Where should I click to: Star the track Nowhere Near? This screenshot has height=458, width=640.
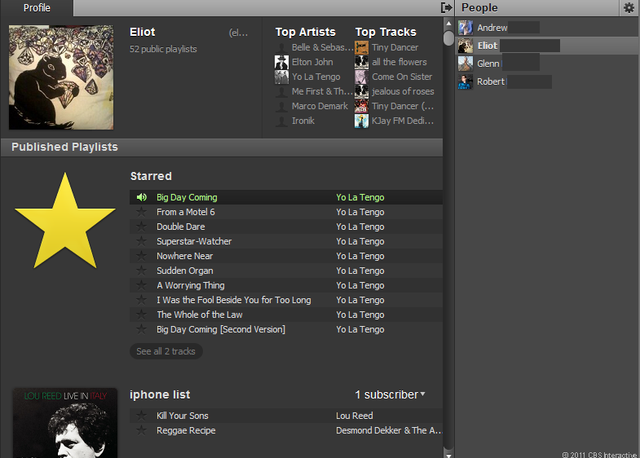142,256
